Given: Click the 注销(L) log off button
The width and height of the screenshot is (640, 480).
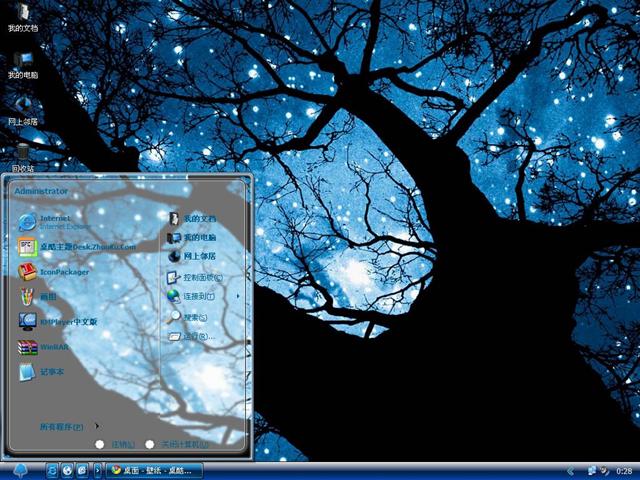Looking at the screenshot, I should [x=115, y=444].
